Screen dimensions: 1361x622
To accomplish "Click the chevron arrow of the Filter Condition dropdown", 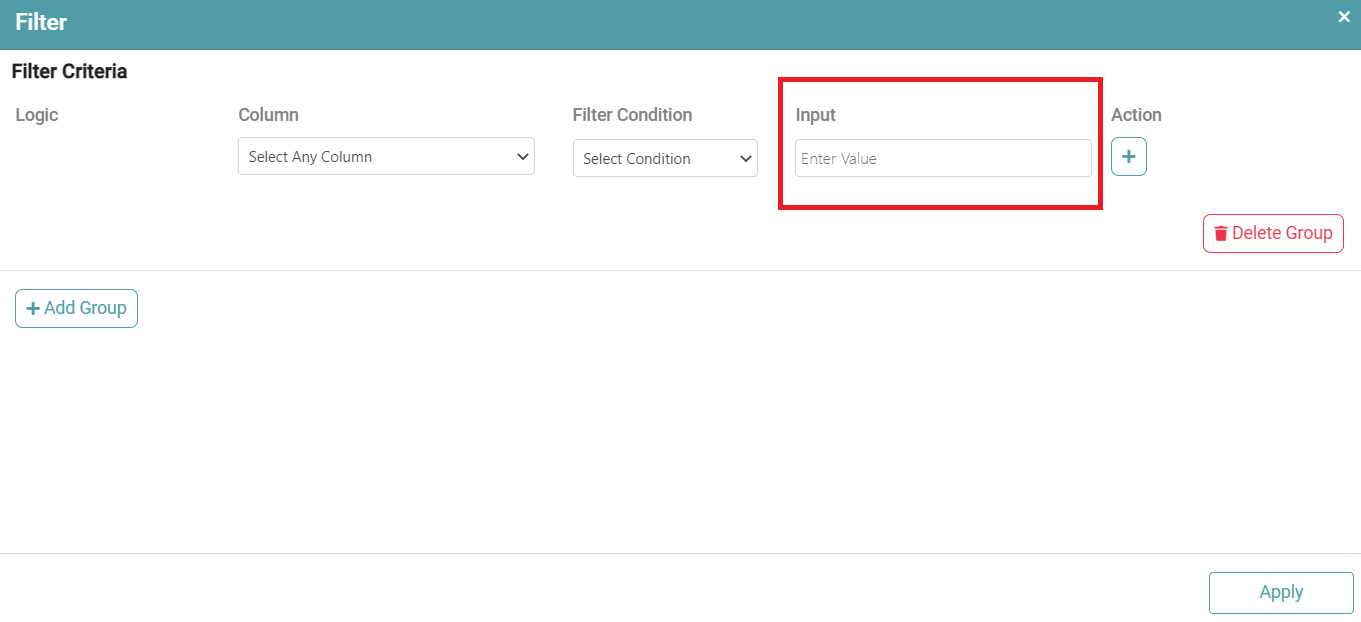I will 745,159.
